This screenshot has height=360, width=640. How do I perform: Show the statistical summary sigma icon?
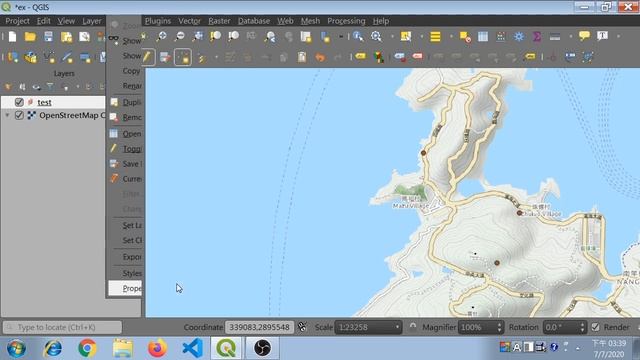click(537, 36)
